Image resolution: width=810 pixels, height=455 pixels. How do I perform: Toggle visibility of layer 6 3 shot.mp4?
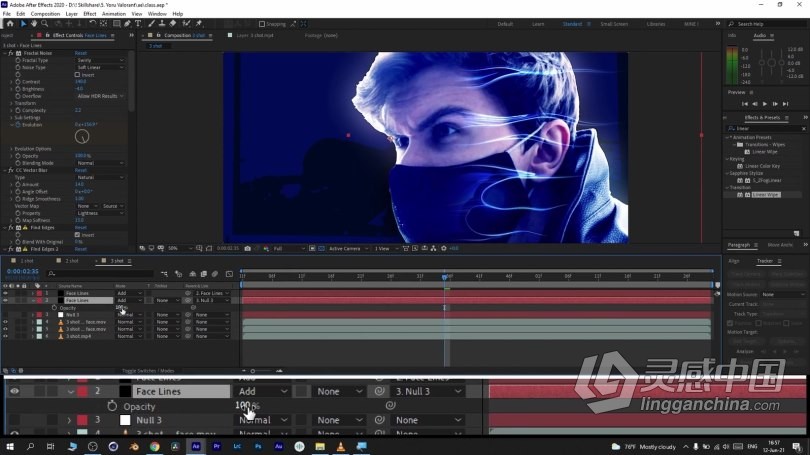tap(6, 336)
